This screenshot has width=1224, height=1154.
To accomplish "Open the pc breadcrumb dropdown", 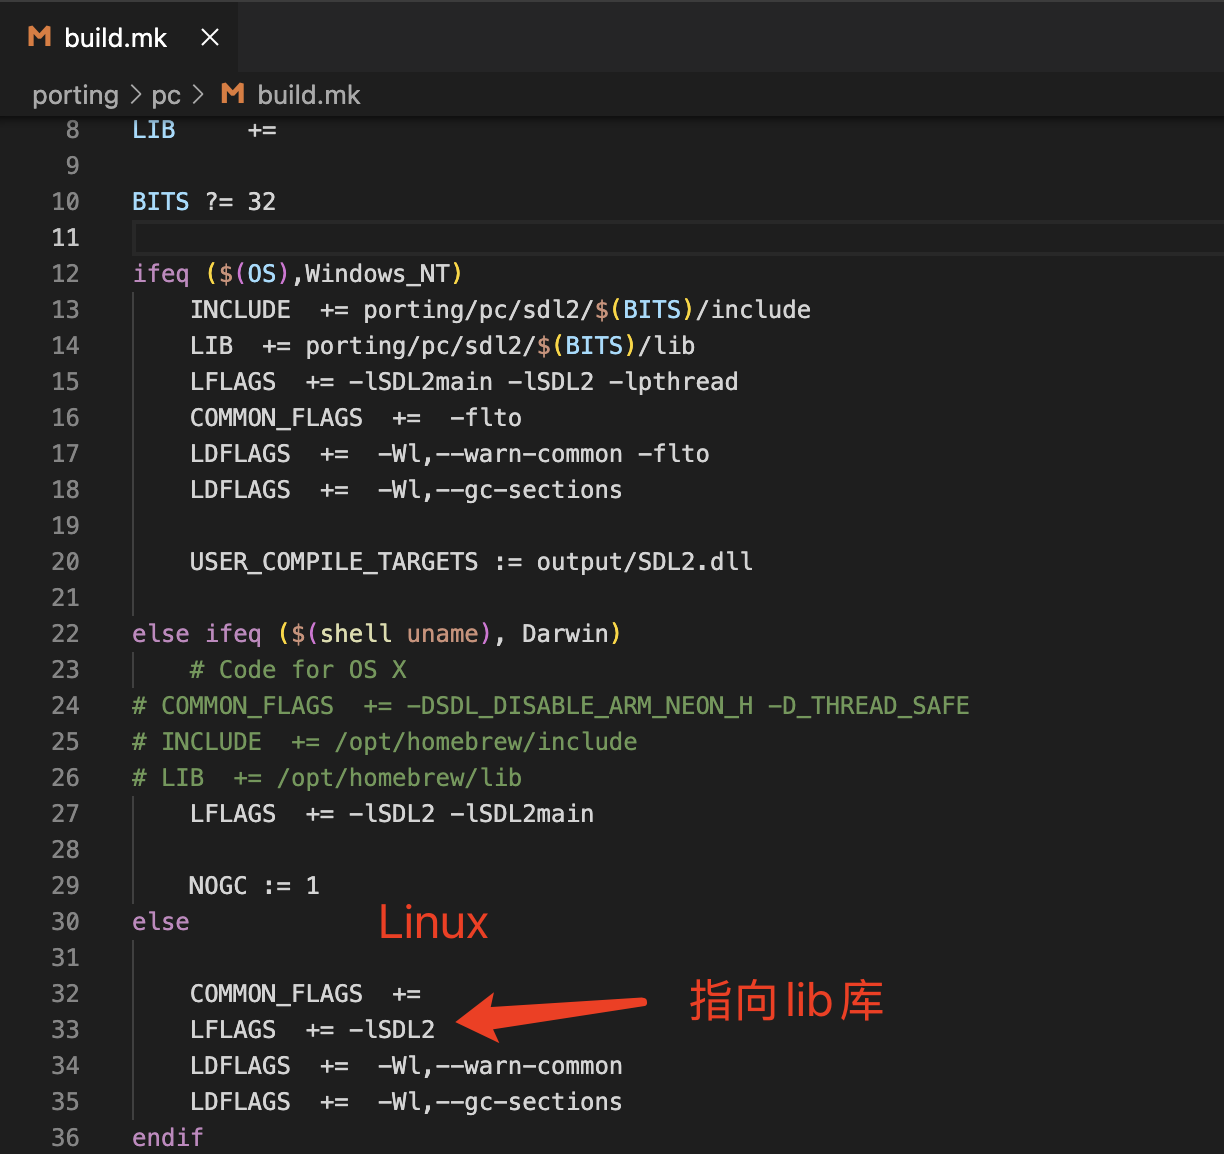I will (x=166, y=94).
